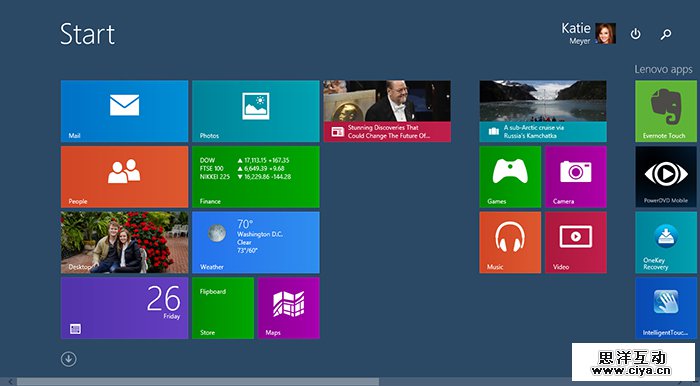Open the Calendar tile showing 26 Friday
700x386 pixels.
coord(124,308)
